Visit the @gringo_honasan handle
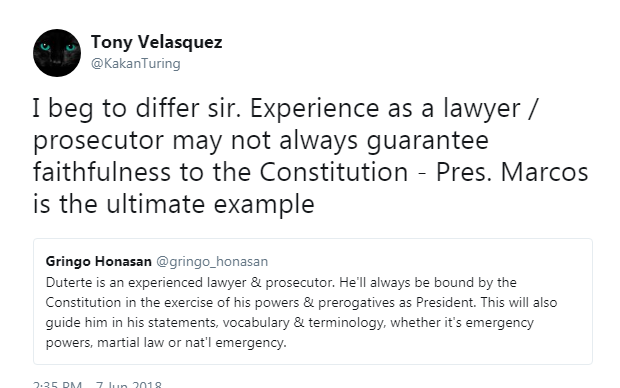620x388 pixels. [x=212, y=262]
